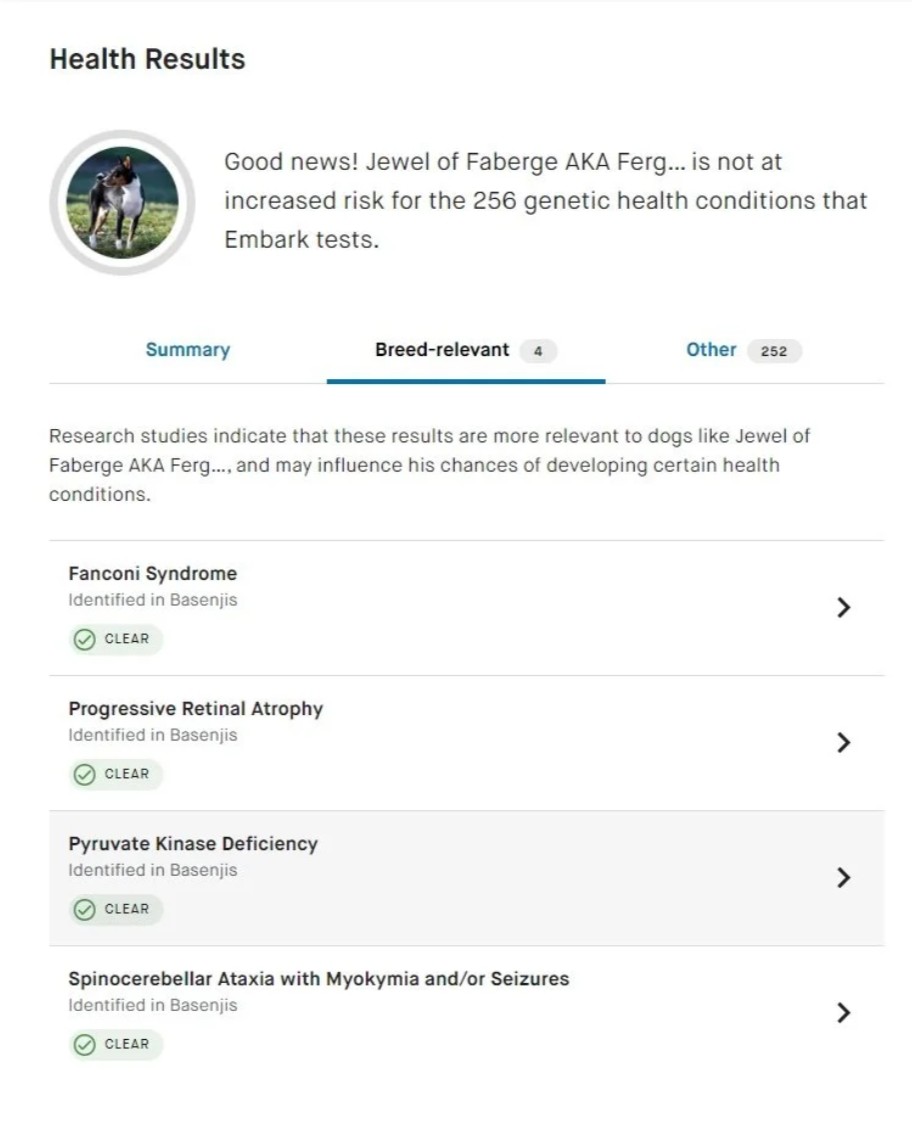Screen dimensions: 912x1133
Task: Click the dog profile photo thumbnail
Action: pyautogui.click(x=122, y=202)
